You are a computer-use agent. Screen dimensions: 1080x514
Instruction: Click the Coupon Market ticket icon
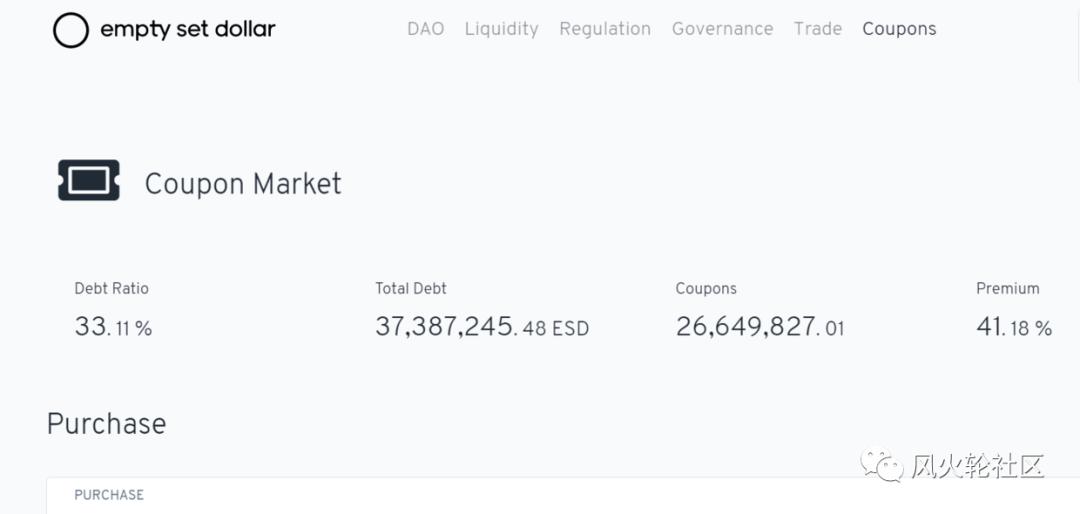pyautogui.click(x=89, y=181)
